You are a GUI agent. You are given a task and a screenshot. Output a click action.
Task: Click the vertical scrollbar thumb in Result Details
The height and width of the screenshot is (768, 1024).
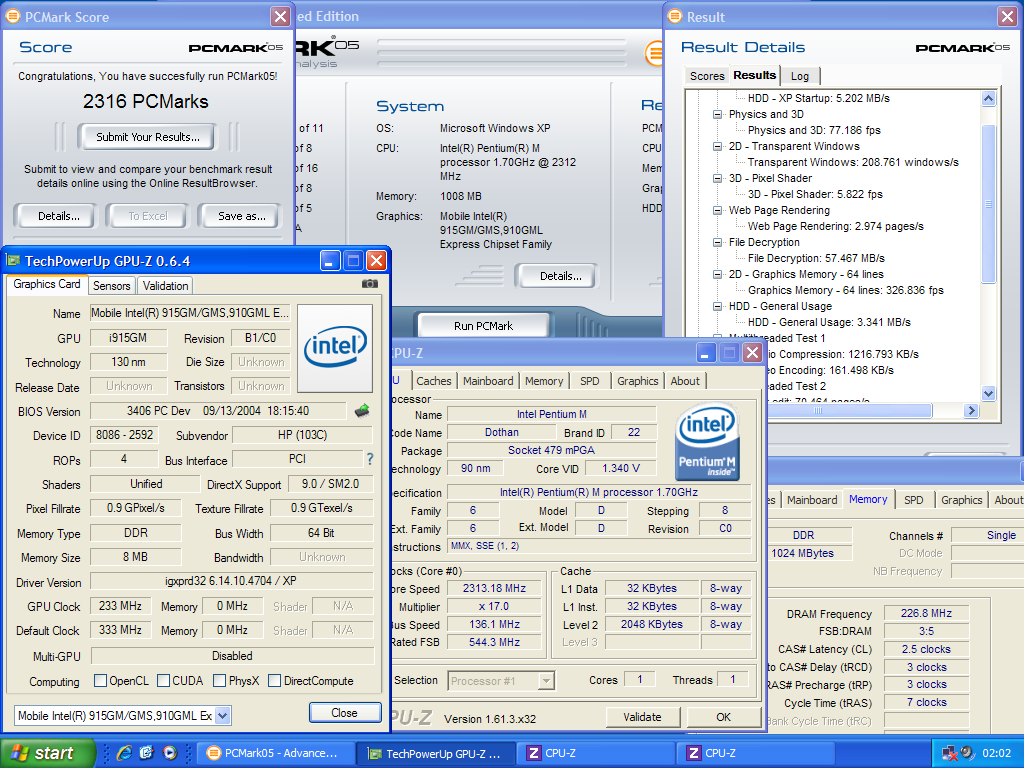tap(988, 204)
